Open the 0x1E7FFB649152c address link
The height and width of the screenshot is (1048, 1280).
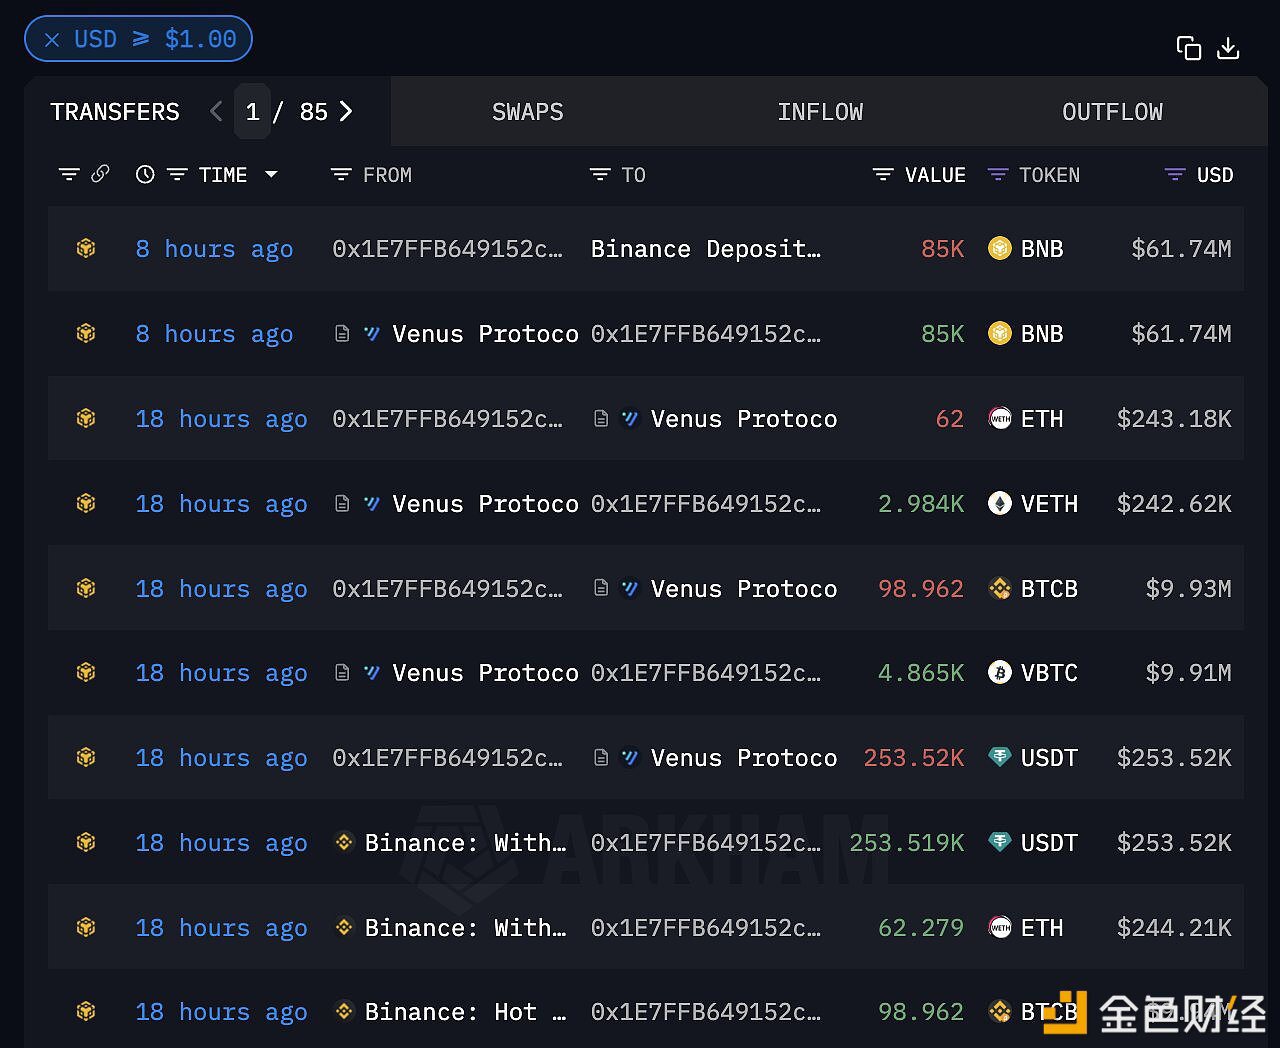pos(447,249)
